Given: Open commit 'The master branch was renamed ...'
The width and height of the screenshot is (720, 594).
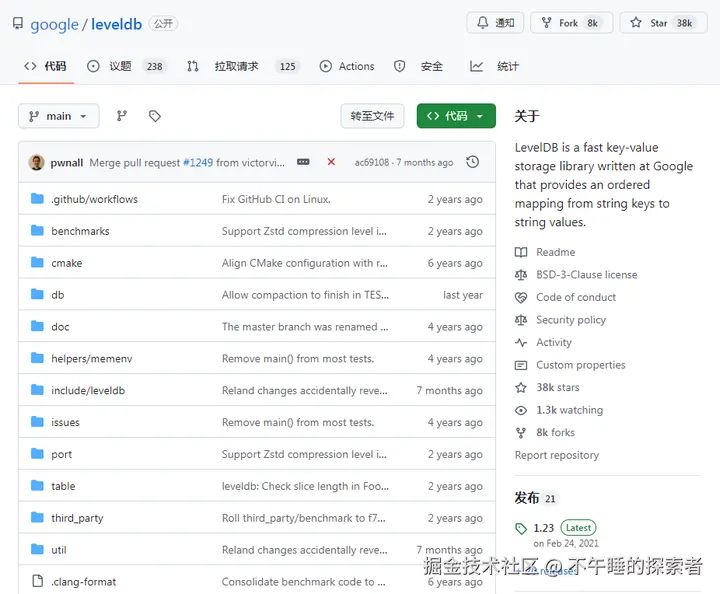Looking at the screenshot, I should pyautogui.click(x=305, y=327).
